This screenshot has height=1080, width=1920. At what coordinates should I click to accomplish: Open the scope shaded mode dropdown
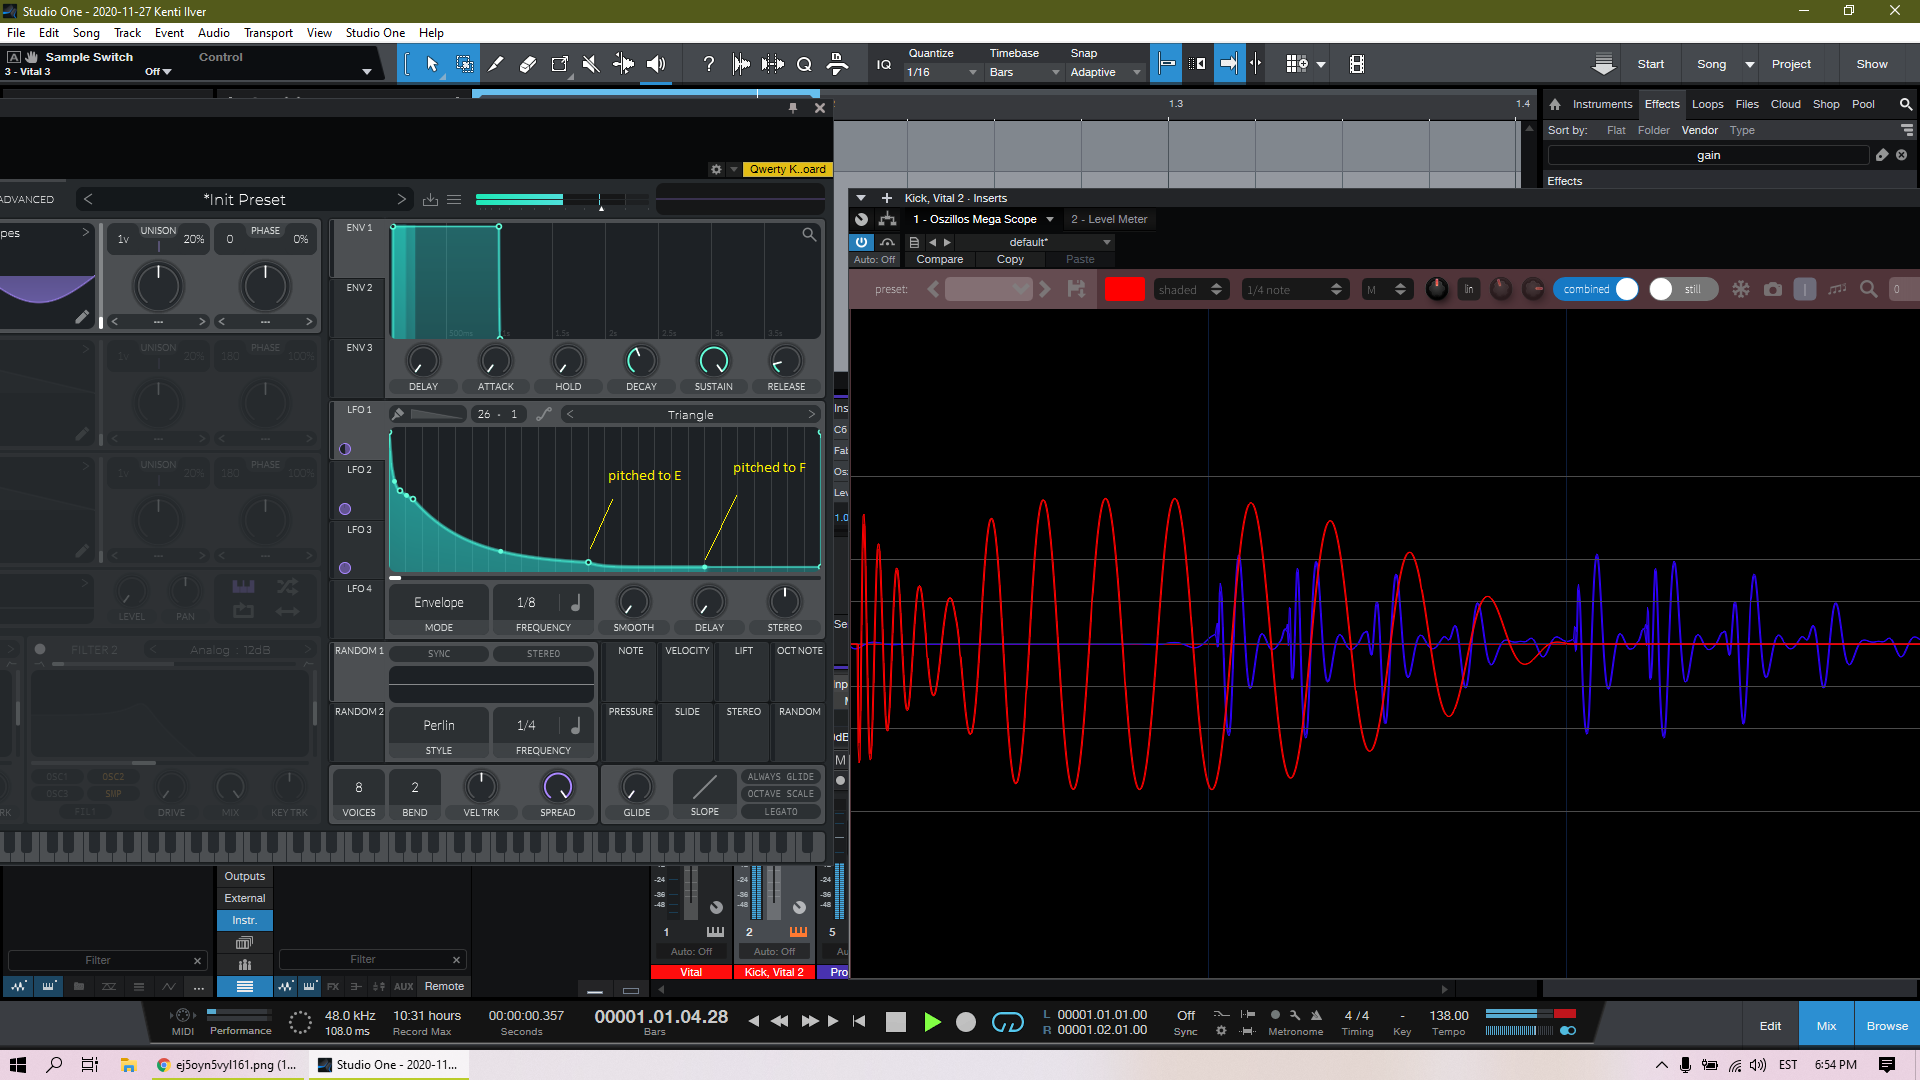click(x=1191, y=289)
